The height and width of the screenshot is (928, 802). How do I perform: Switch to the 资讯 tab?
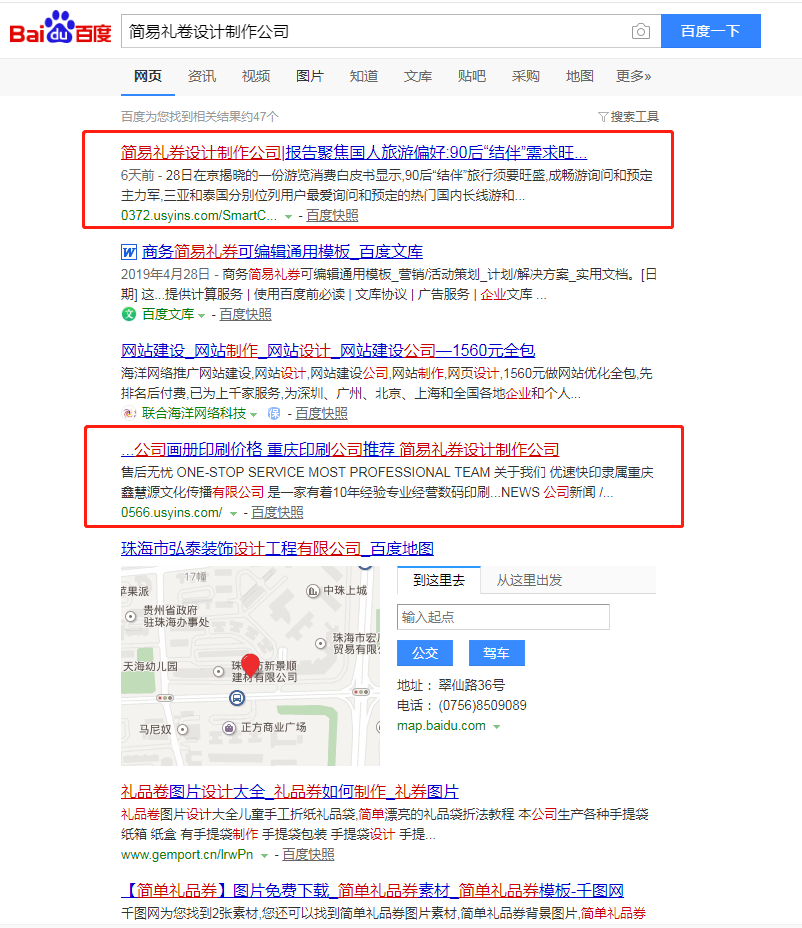[x=202, y=76]
